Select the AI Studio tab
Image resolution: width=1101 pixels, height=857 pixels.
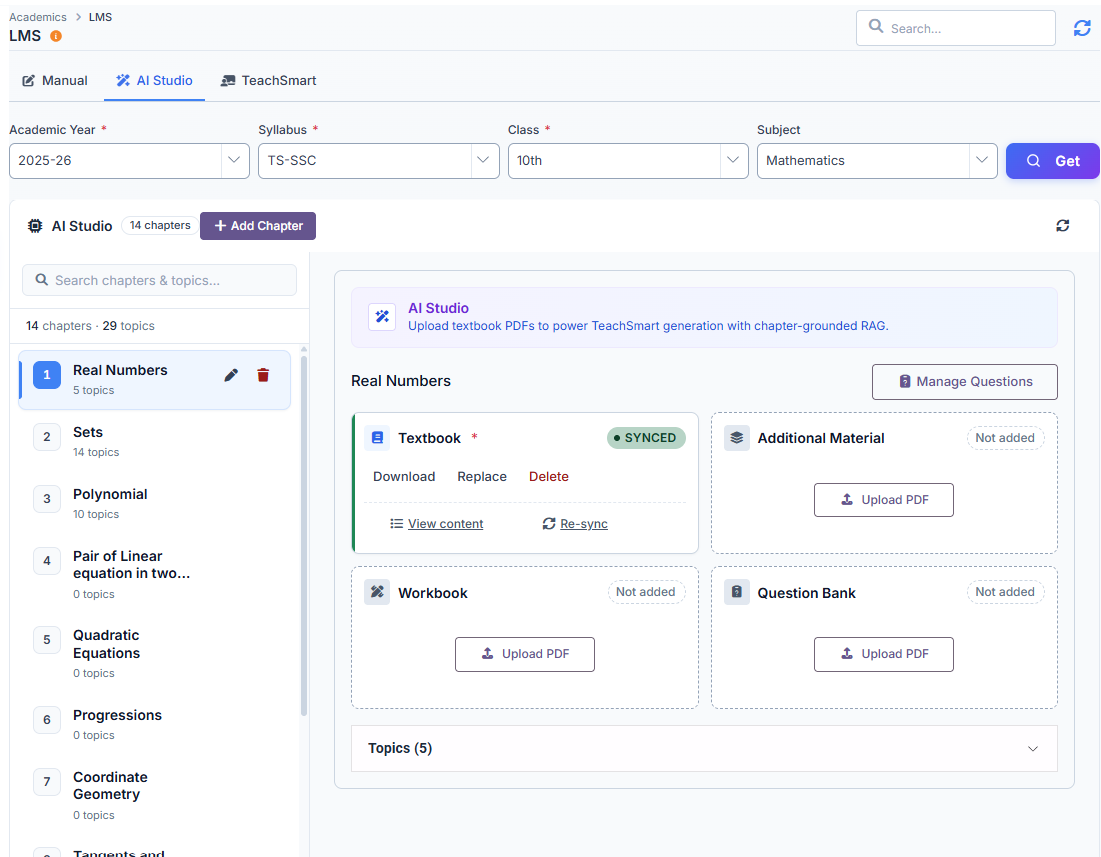pos(154,81)
